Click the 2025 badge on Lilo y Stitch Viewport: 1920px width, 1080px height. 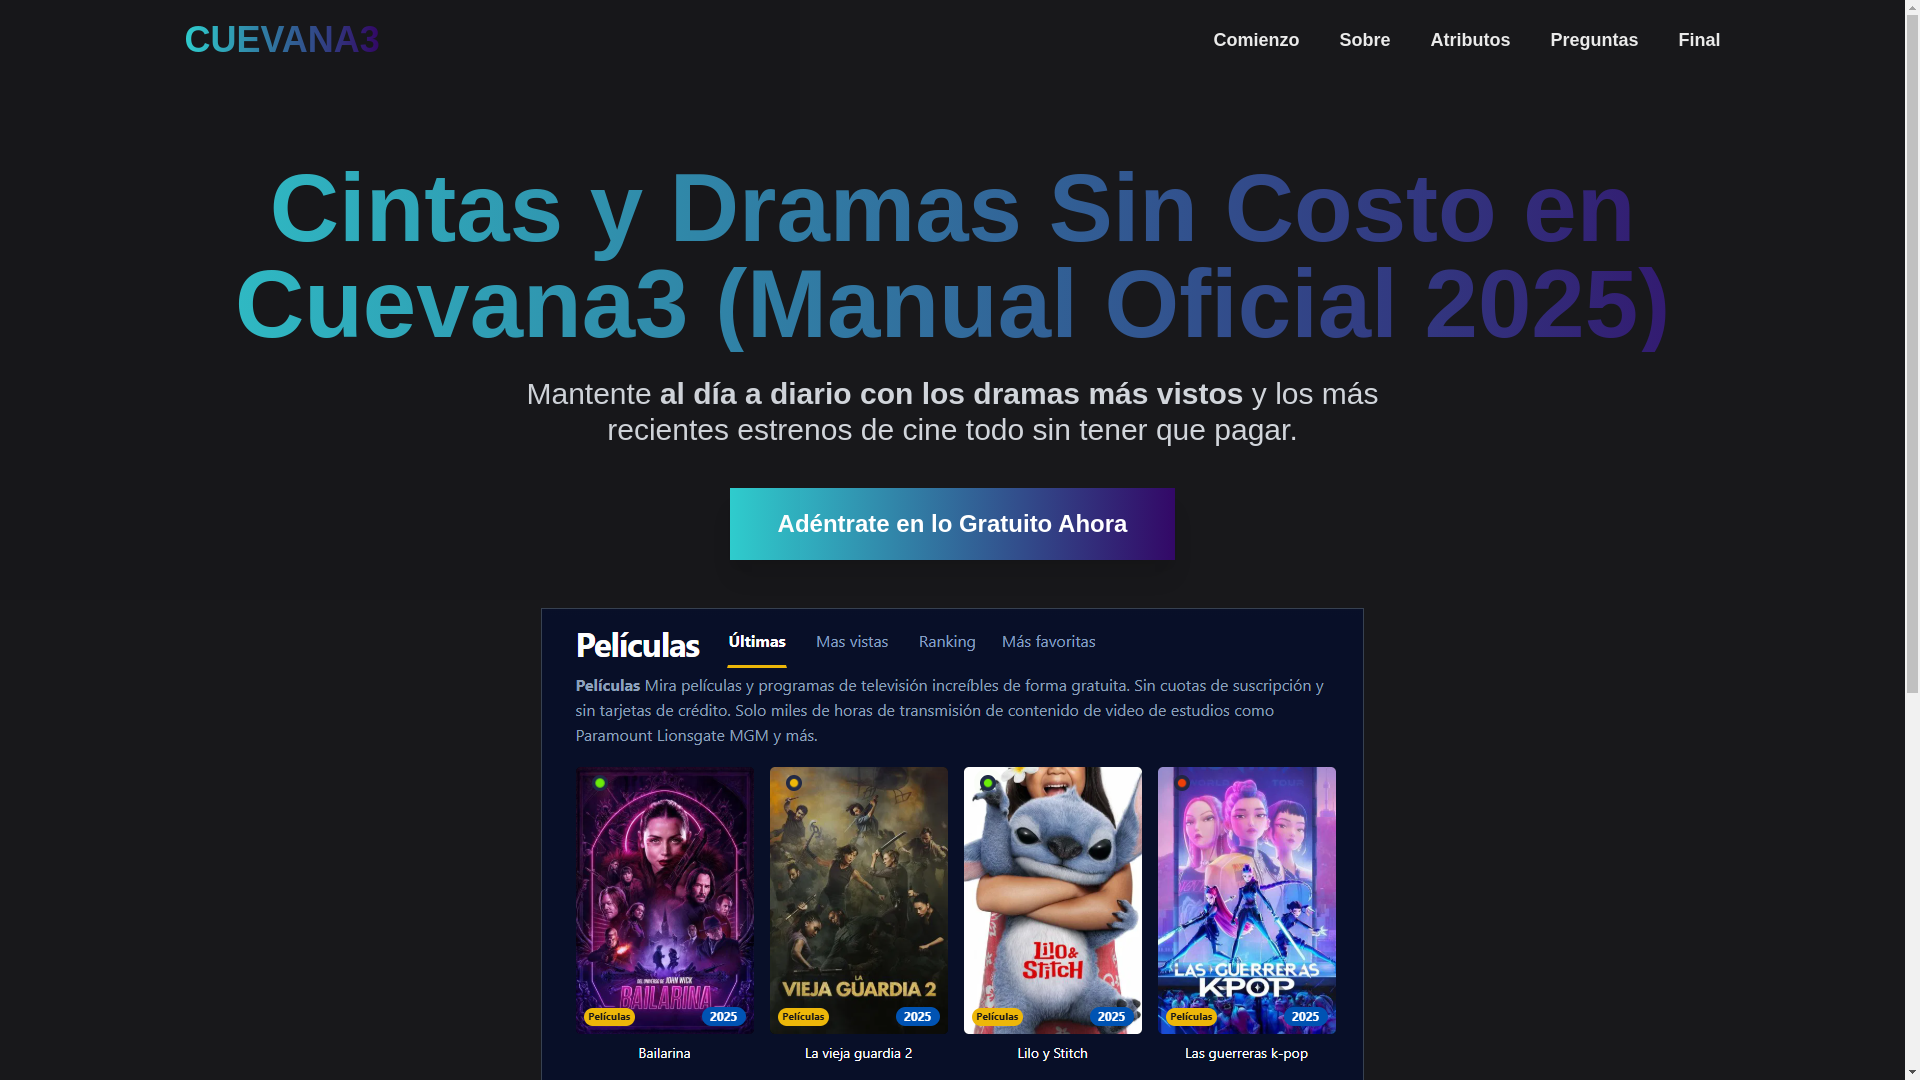[x=1111, y=1017]
